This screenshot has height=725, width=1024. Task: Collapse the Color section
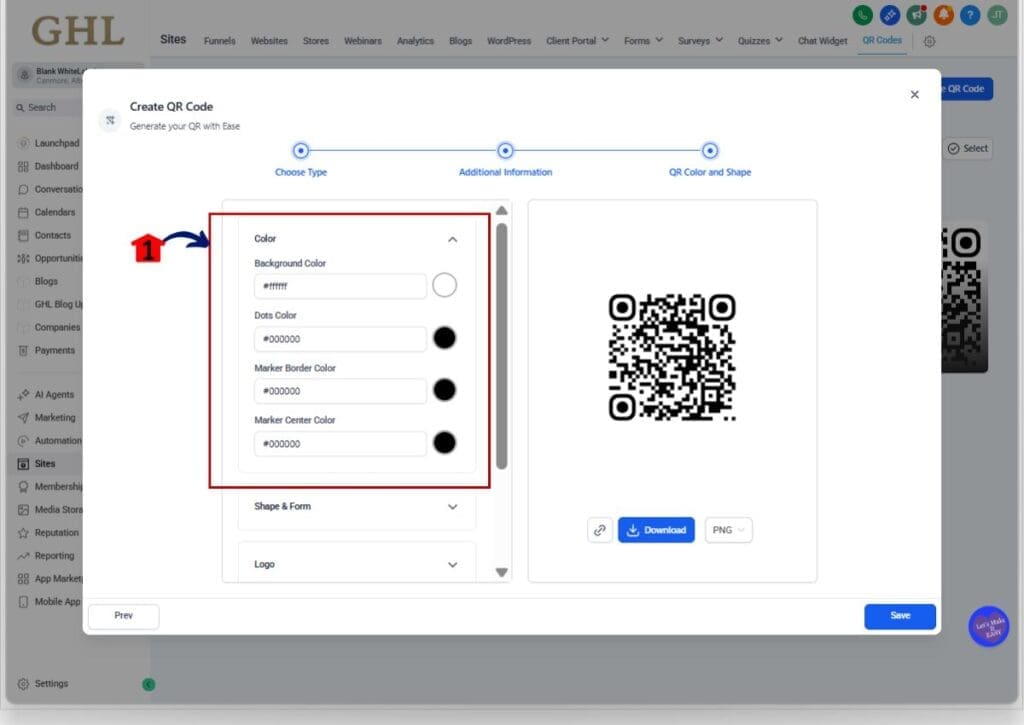click(453, 240)
